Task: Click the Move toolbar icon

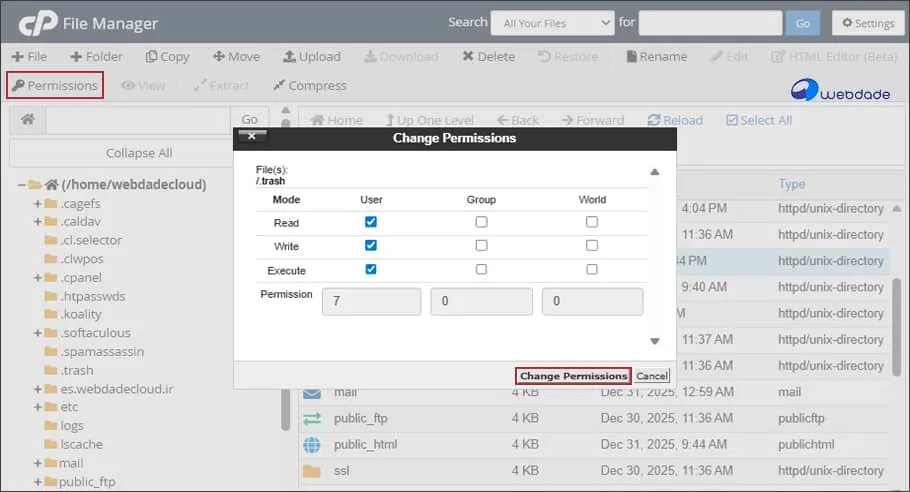Action: pos(218,56)
